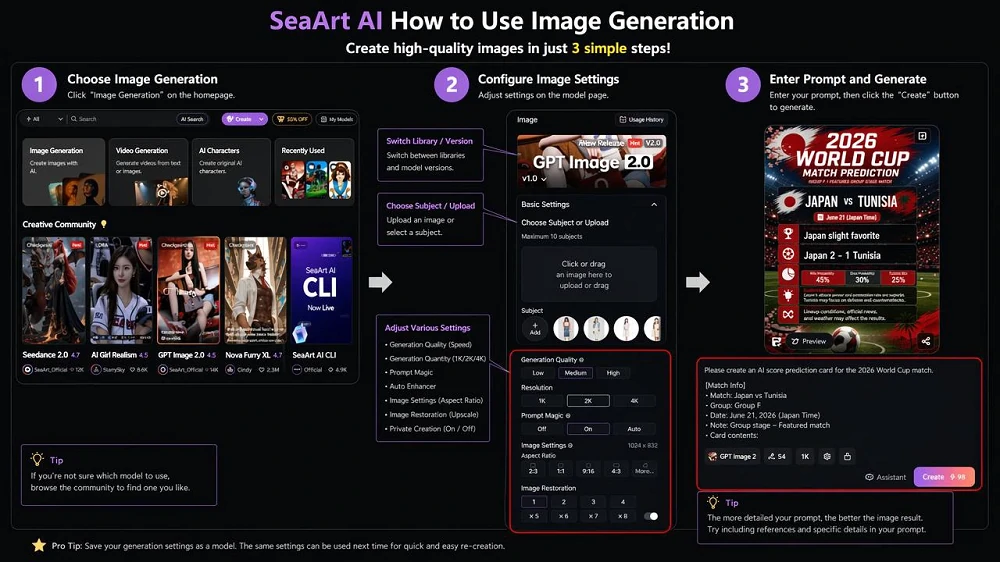Click the Create 98 generate button
Viewport: 1000px width, 562px height.
[944, 477]
